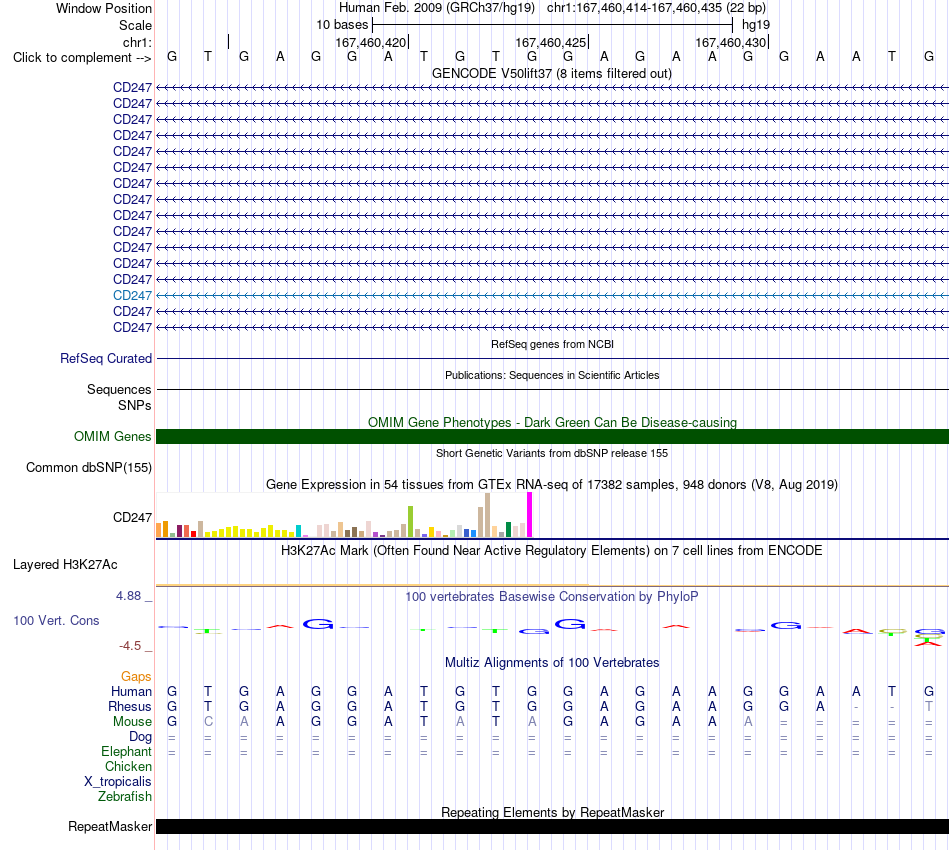The image size is (950, 850).
Task: Click the yellow-green bar in the GTEx chart
Action: [x=410, y=522]
